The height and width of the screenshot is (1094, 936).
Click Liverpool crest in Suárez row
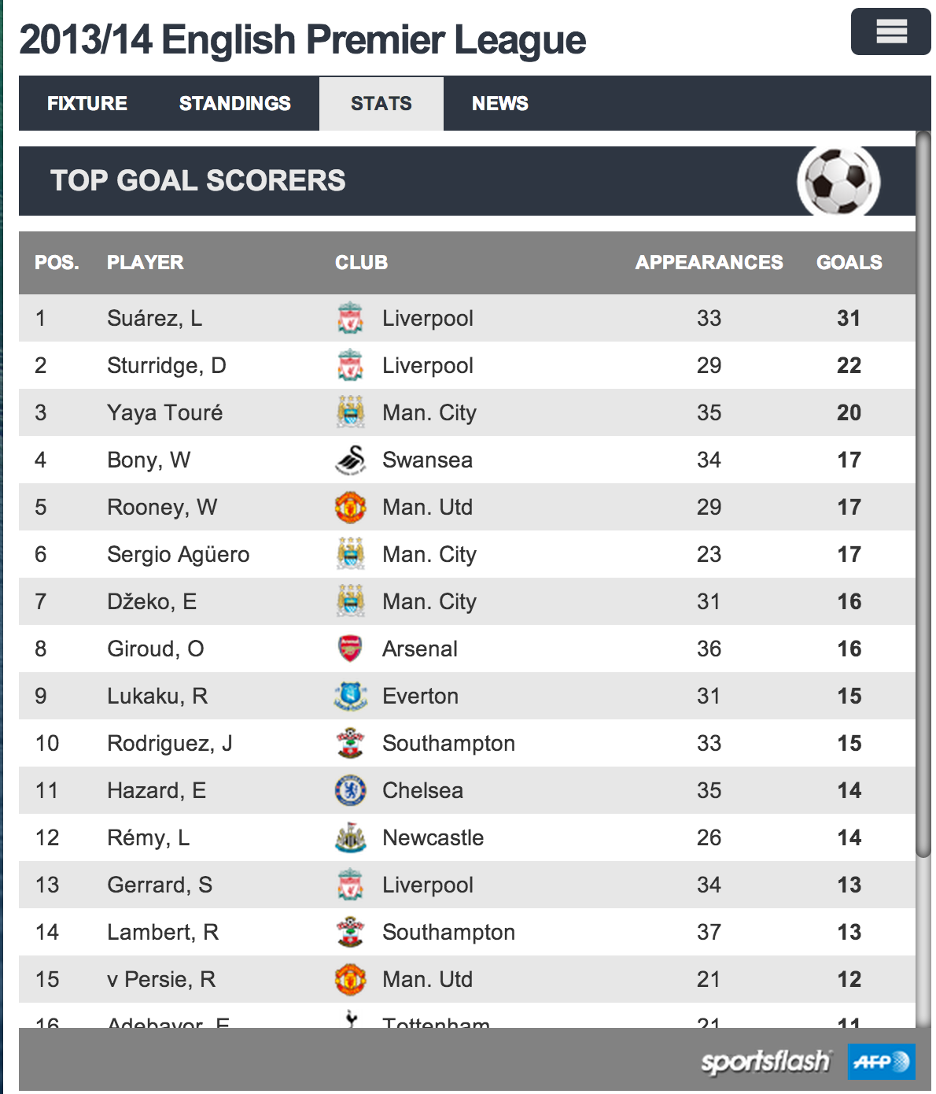coord(350,318)
